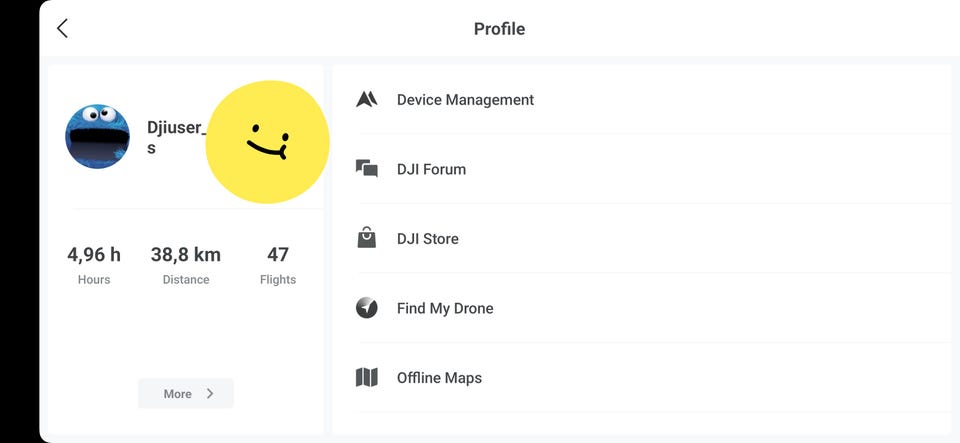Click the Offline Maps folded map icon
The image size is (960, 443).
(367, 378)
